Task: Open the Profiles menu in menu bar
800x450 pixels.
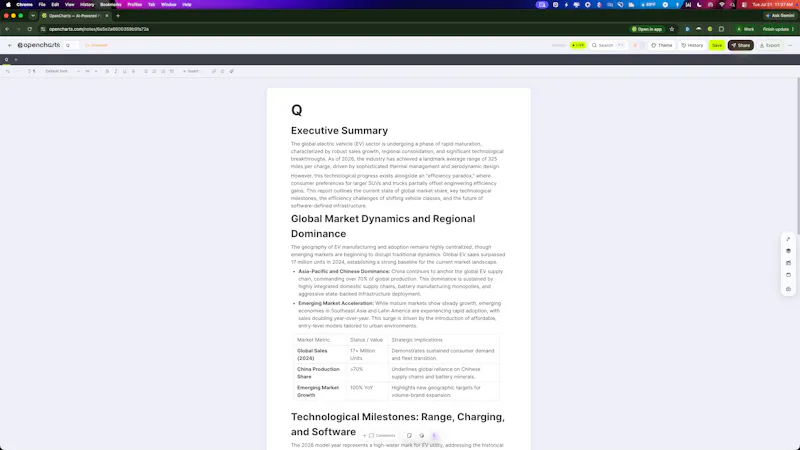Action: pyautogui.click(x=135, y=5)
